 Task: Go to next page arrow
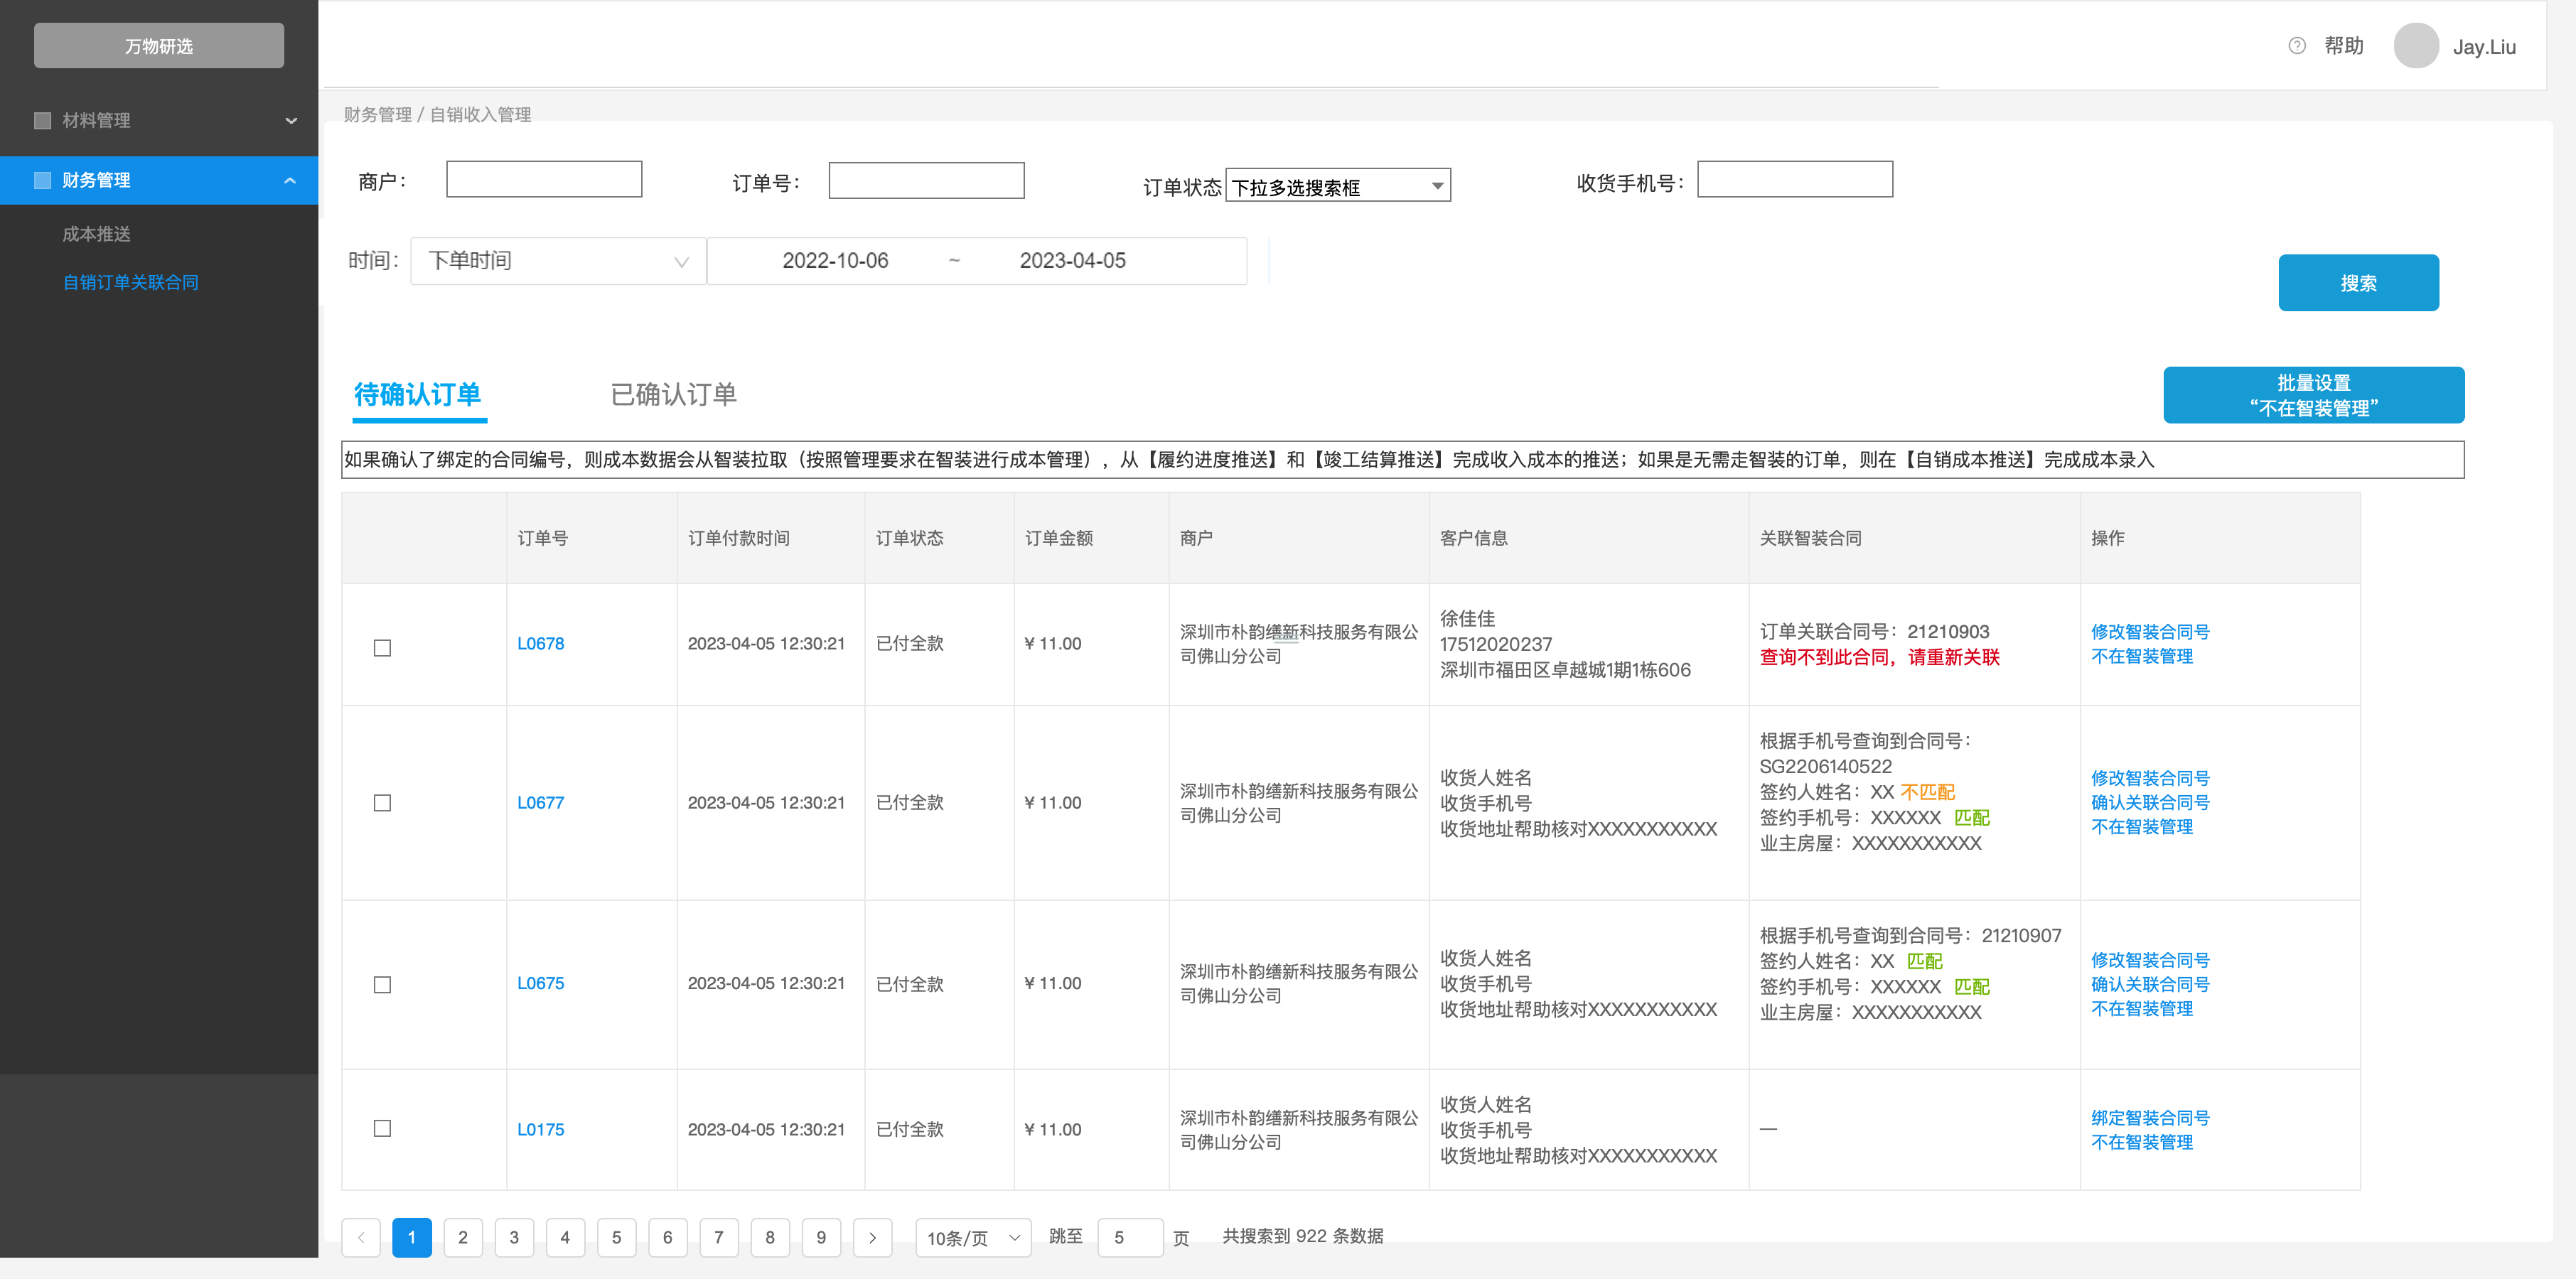[872, 1237]
